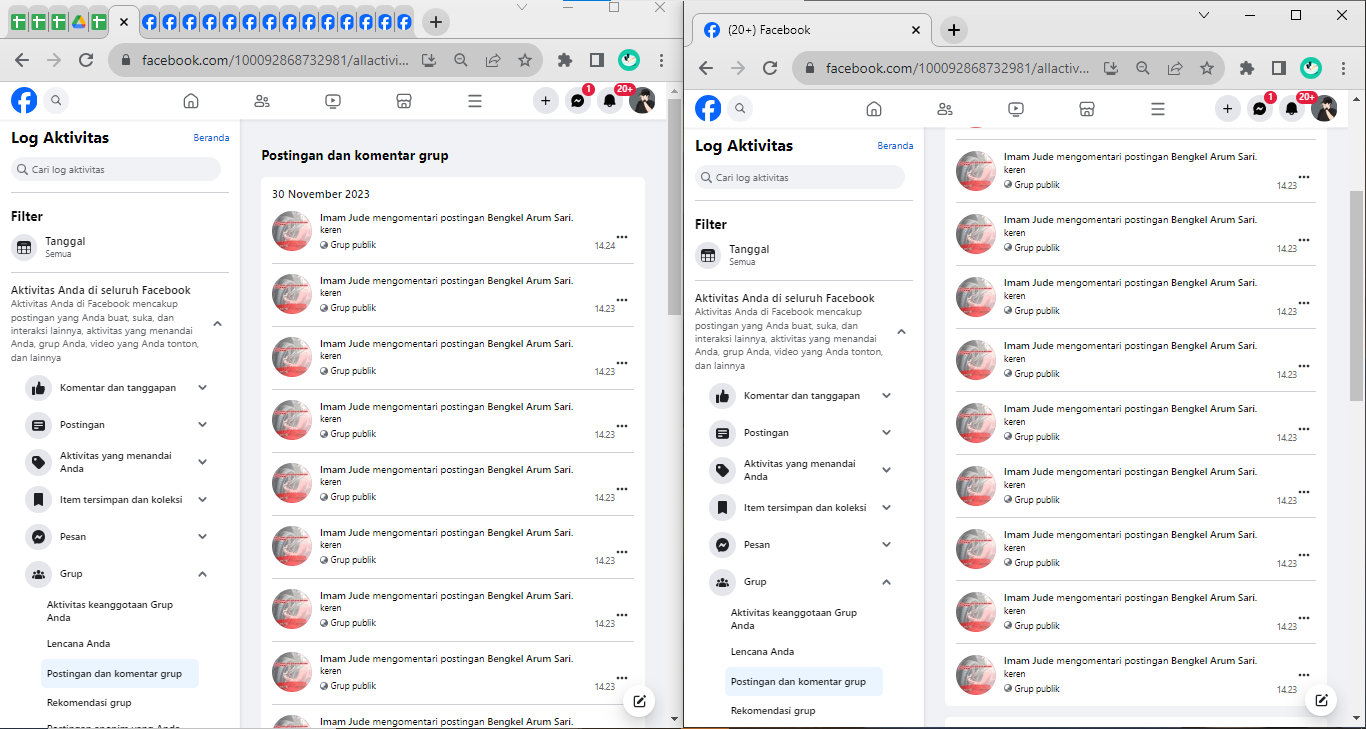Click Beranda link in right window
The width and height of the screenshot is (1366, 729).
pos(895,146)
